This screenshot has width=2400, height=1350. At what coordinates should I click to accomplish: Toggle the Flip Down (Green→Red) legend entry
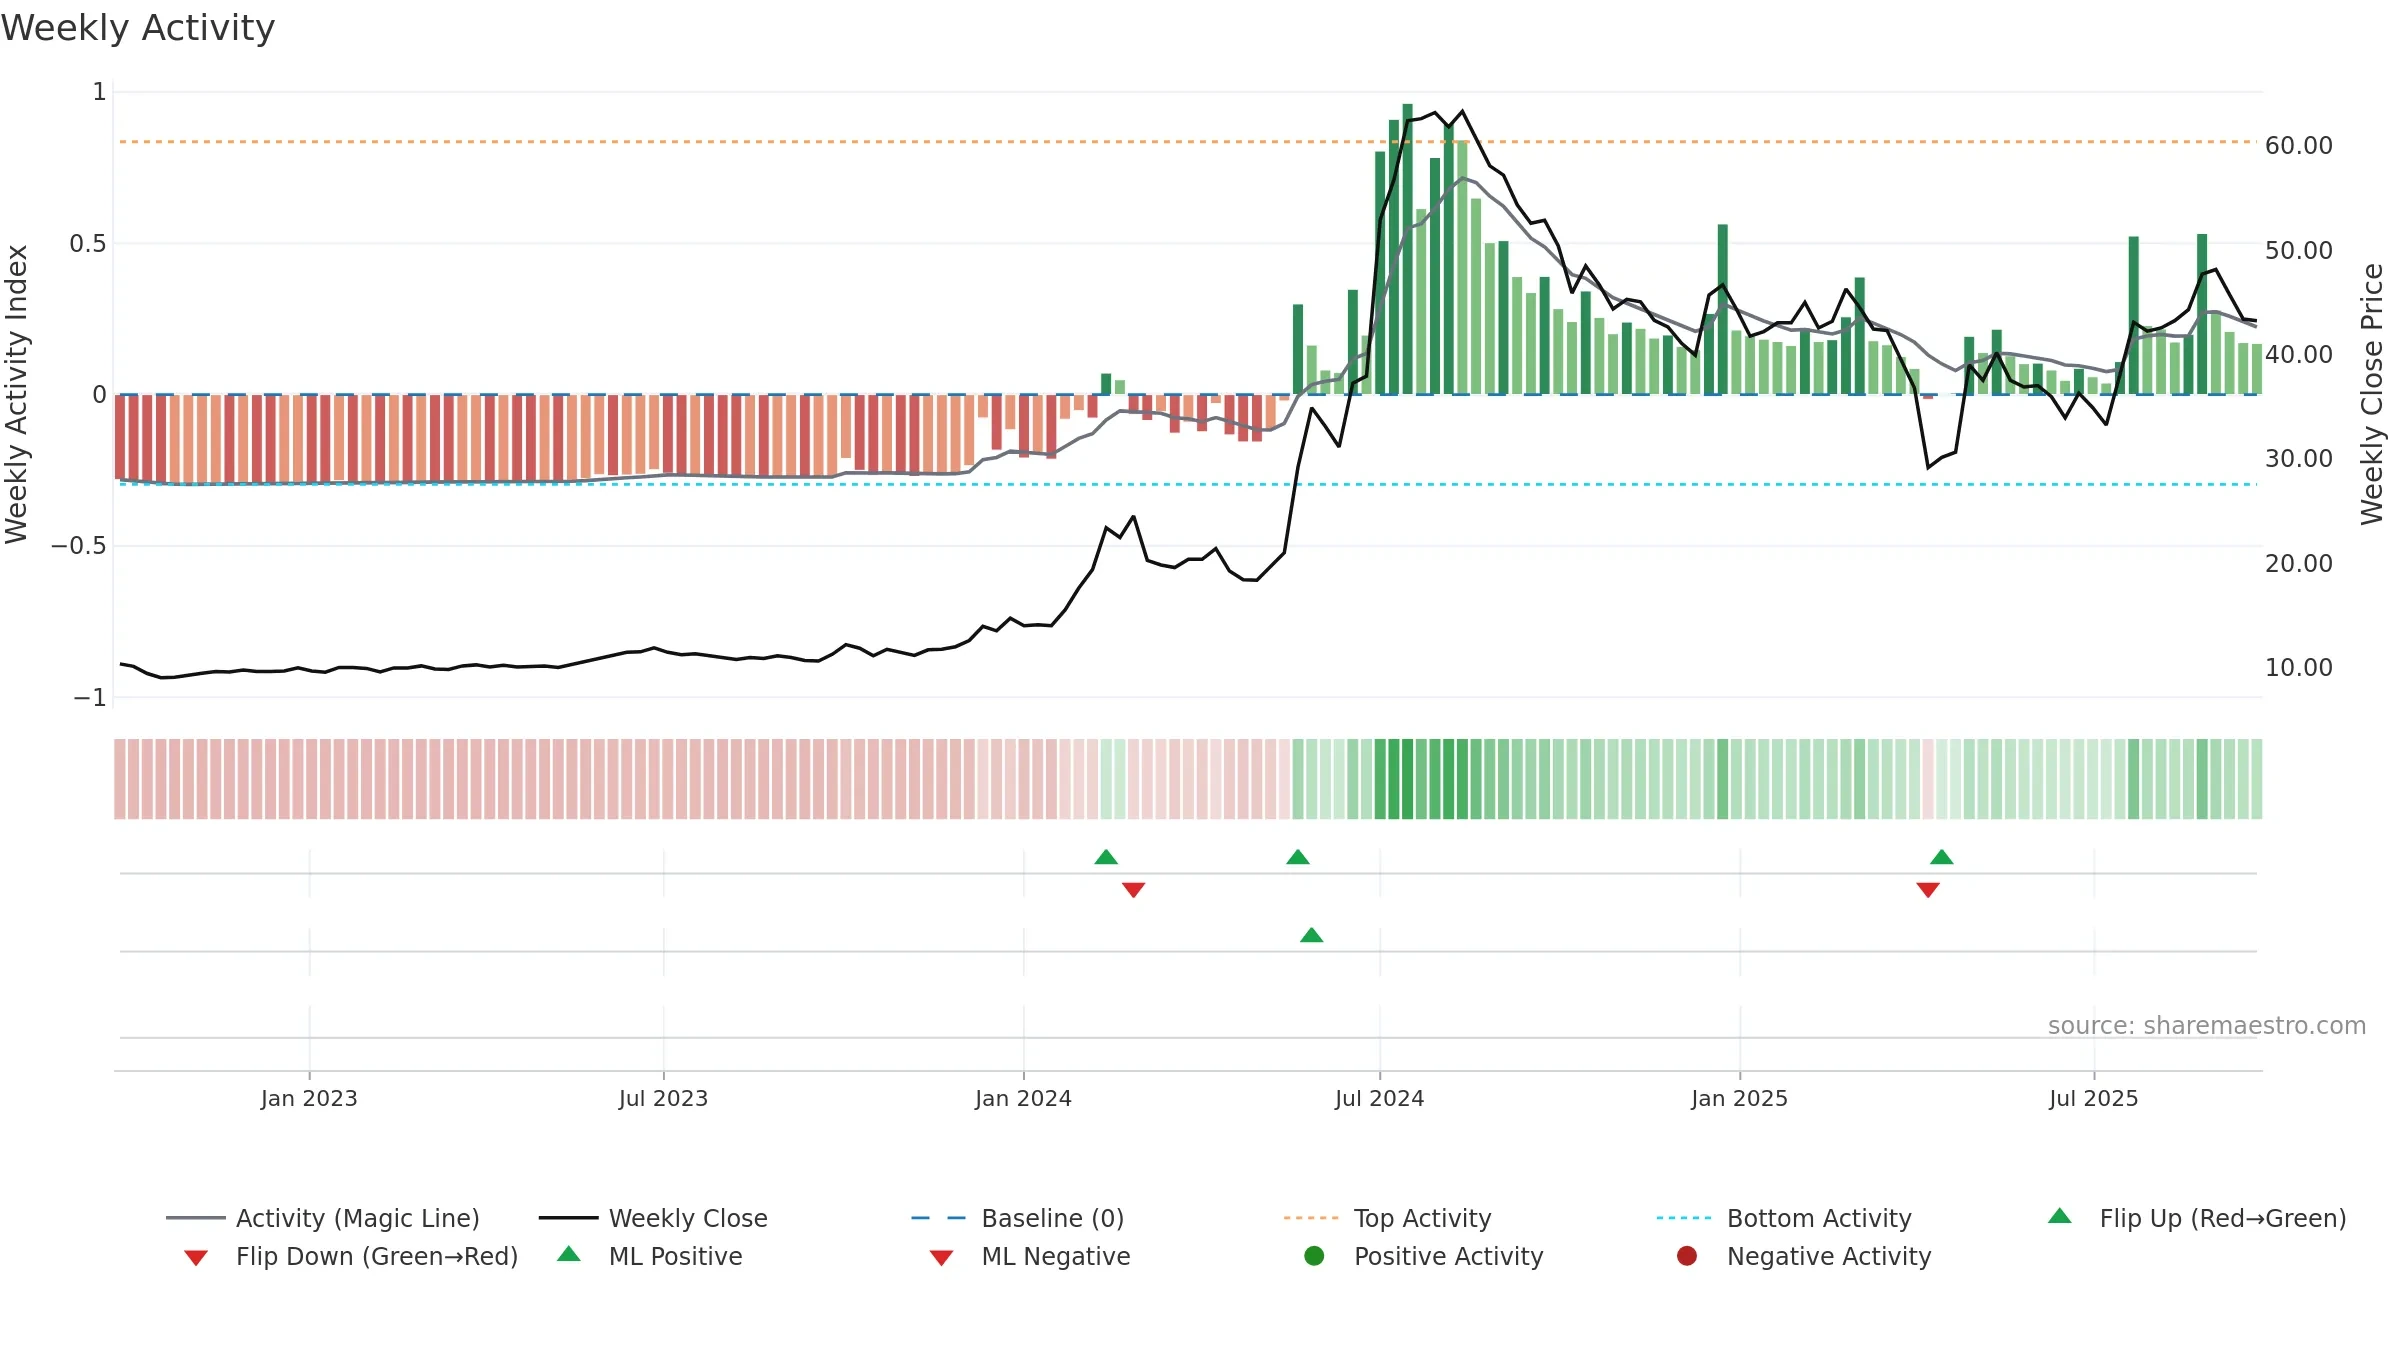(351, 1256)
